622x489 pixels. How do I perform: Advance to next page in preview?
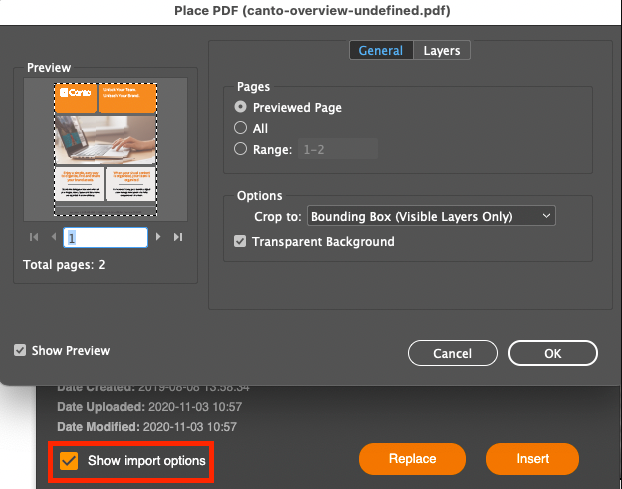tap(158, 237)
